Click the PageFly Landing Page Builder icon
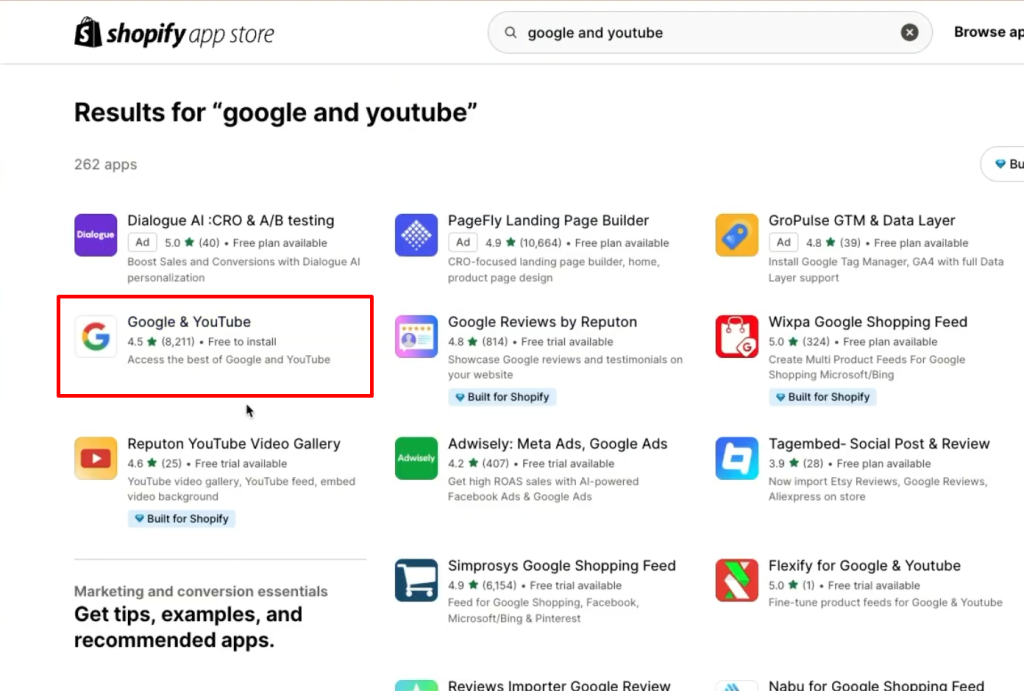This screenshot has height=691, width=1024. point(416,235)
